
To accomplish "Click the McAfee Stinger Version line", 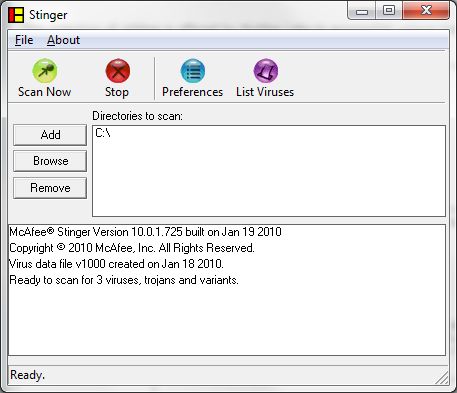I will pyautogui.click(x=145, y=232).
